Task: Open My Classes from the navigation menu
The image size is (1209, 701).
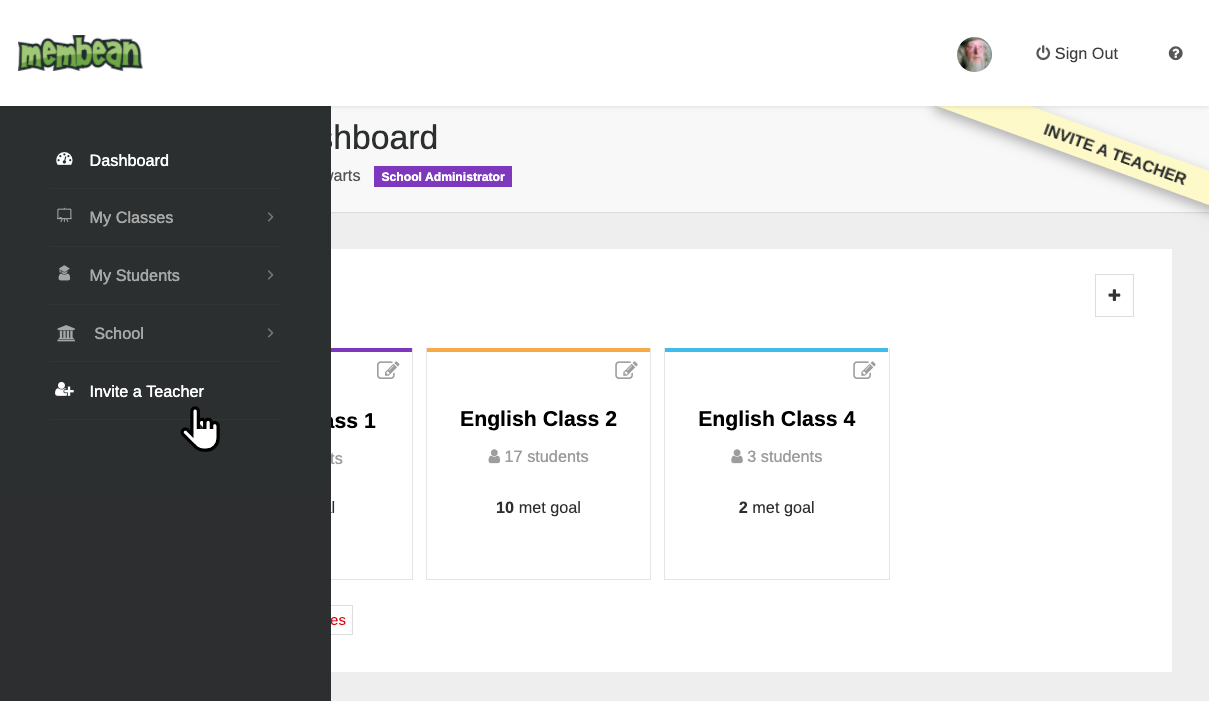Action: 131,216
